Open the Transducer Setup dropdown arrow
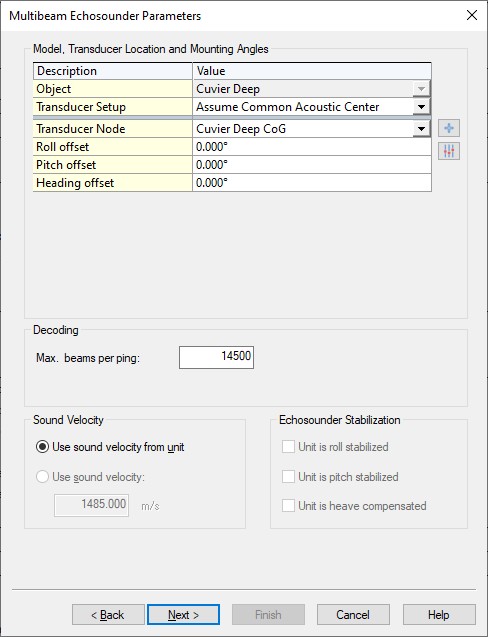This screenshot has height=637, width=488. coord(421,107)
